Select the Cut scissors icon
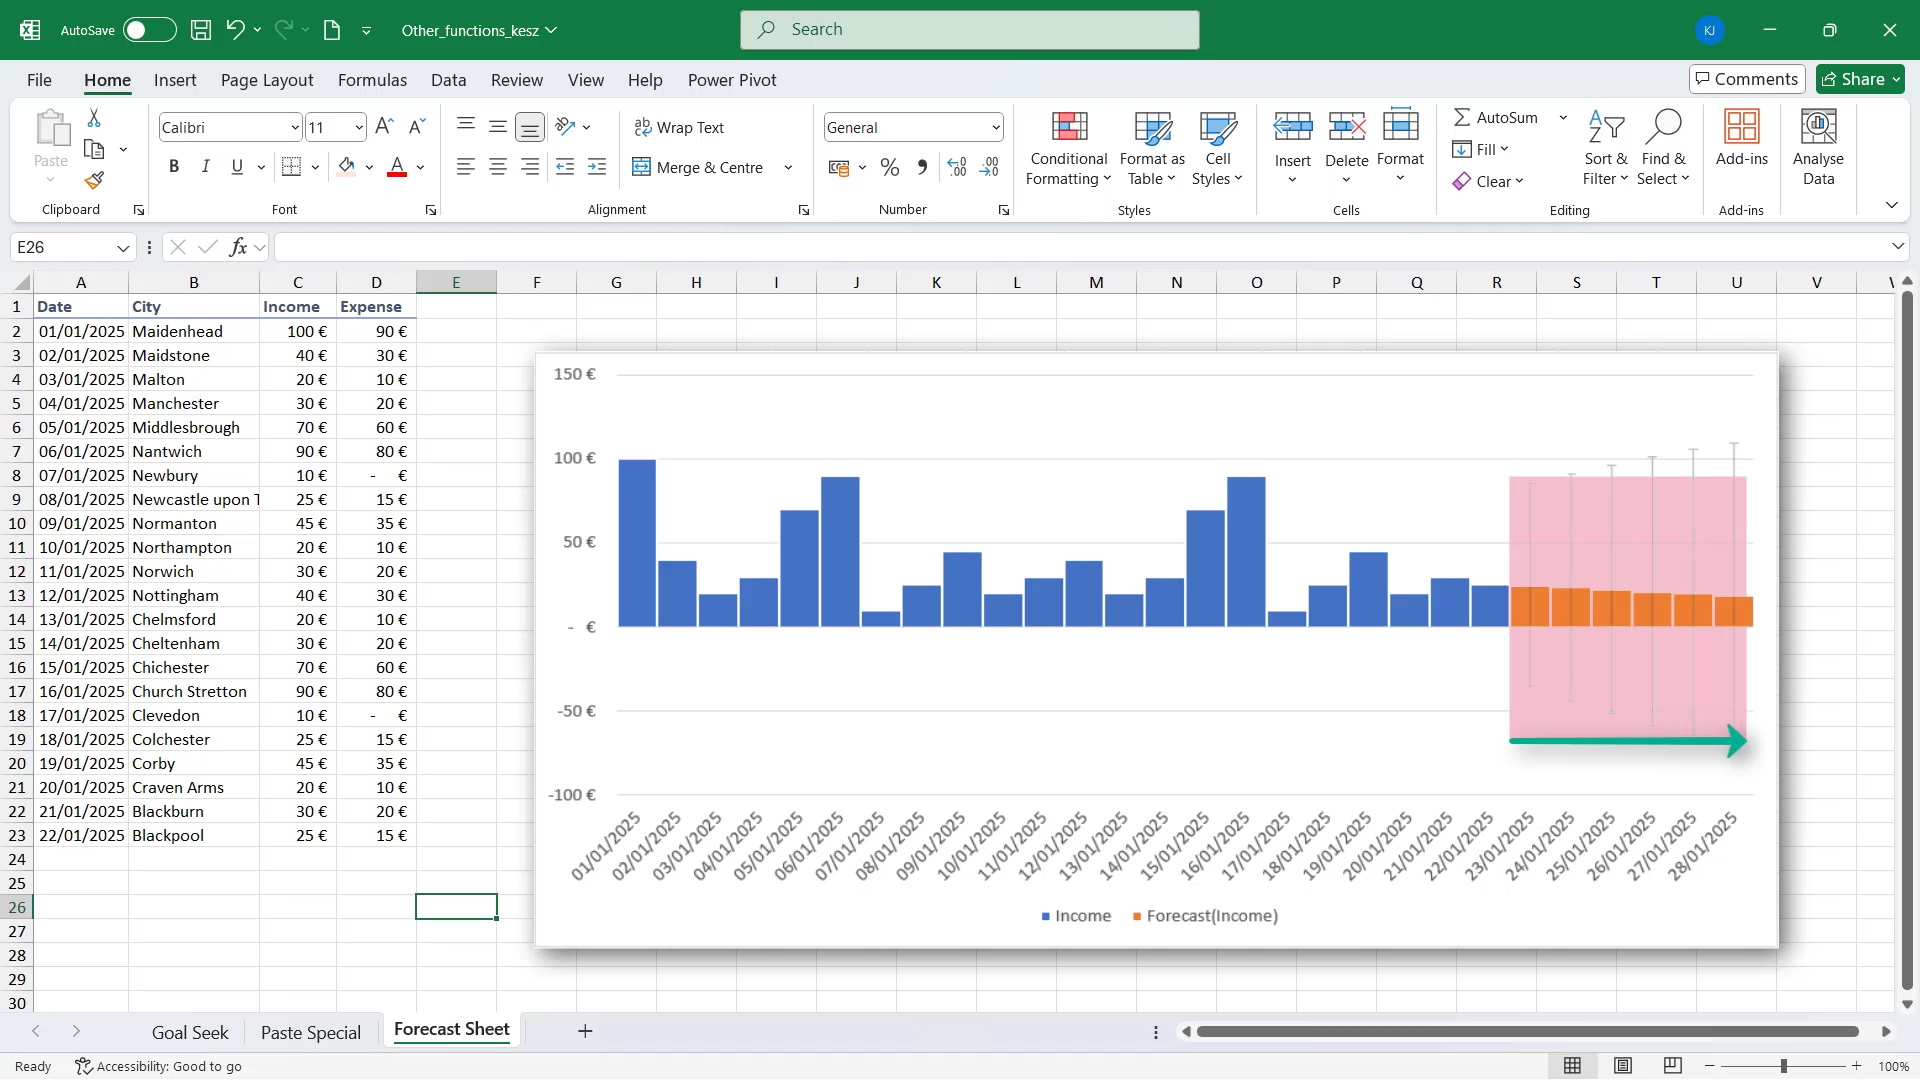 [94, 118]
